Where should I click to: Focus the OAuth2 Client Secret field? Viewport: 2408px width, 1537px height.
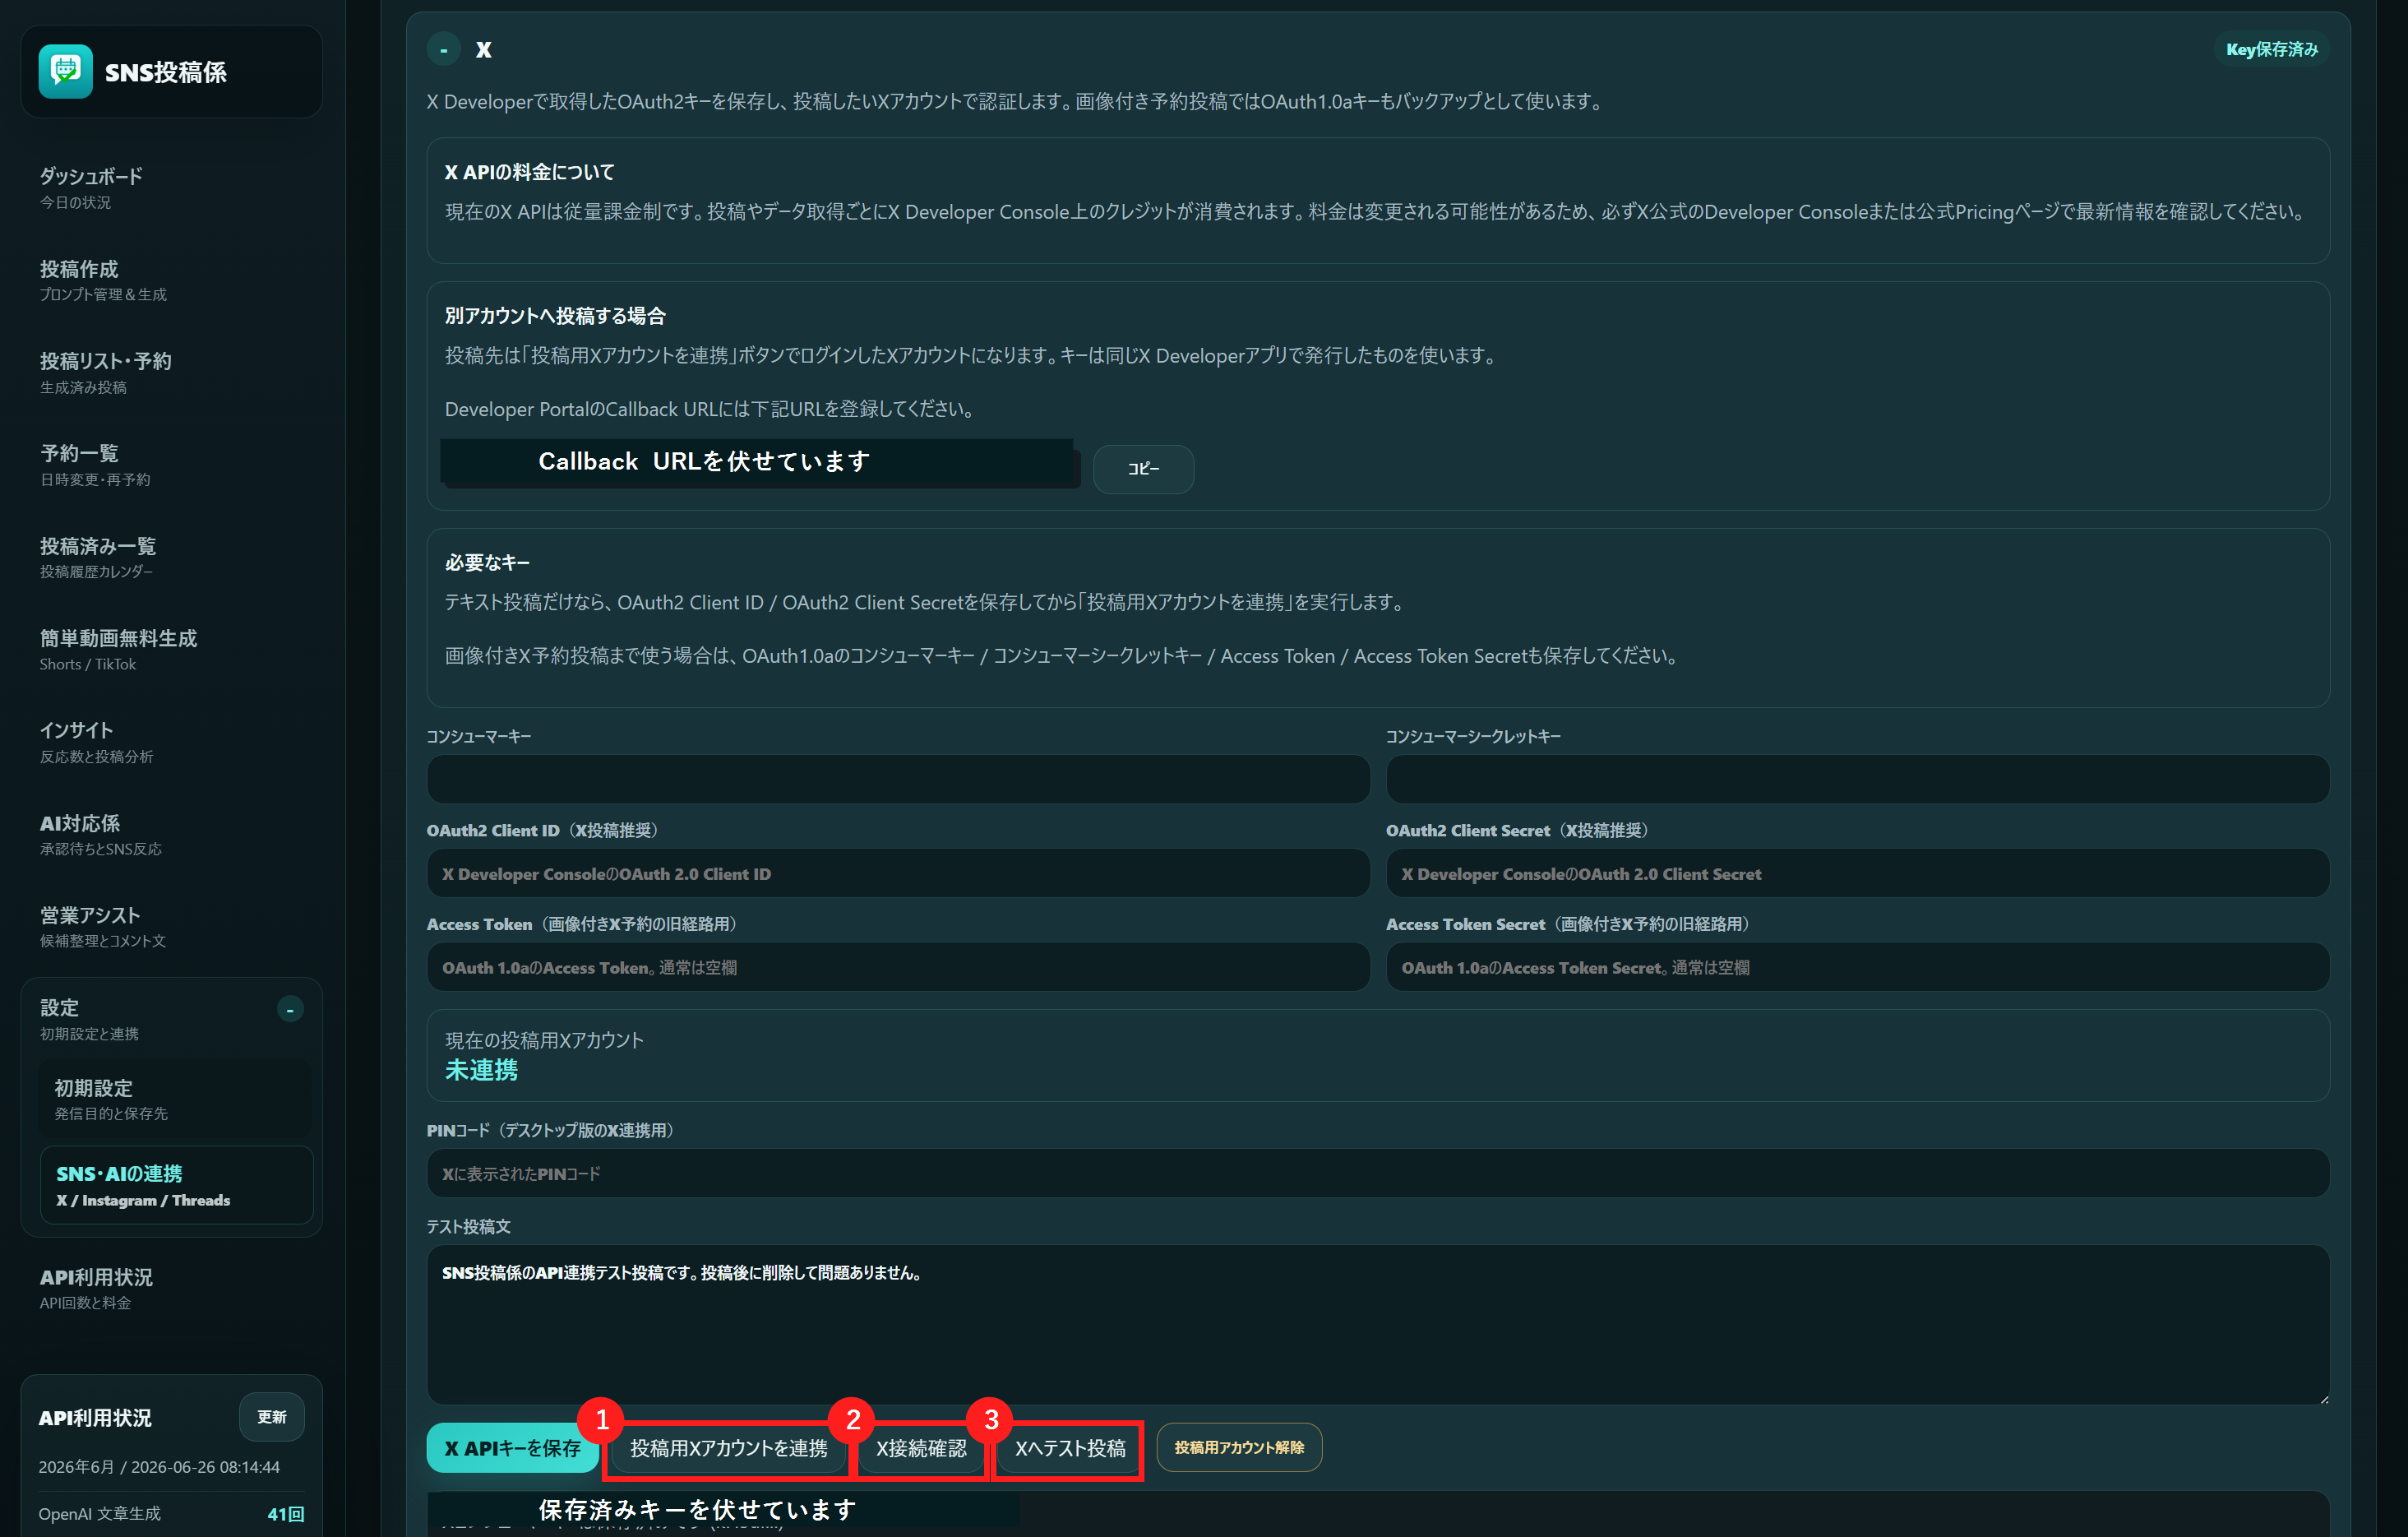(1857, 874)
